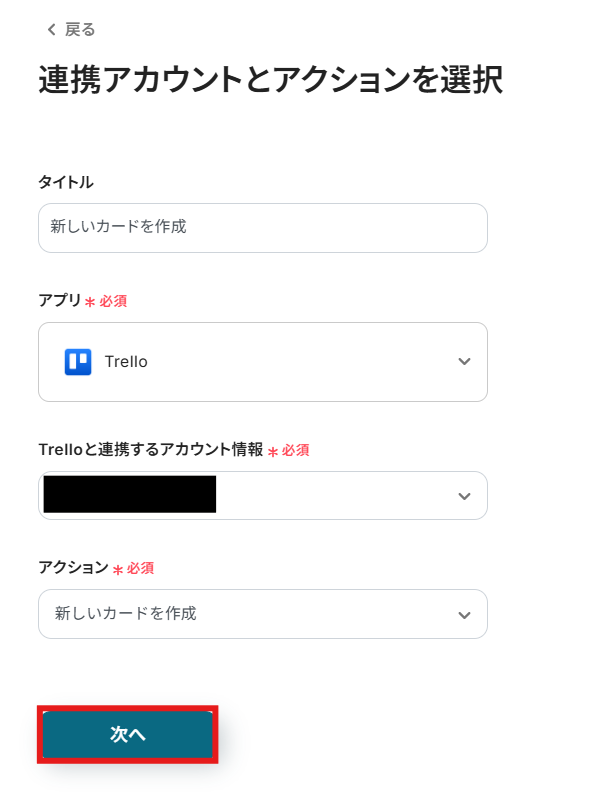This screenshot has width=600, height=793.
Task: Click the 必須 marker beside アカウント情報
Action: [295, 451]
